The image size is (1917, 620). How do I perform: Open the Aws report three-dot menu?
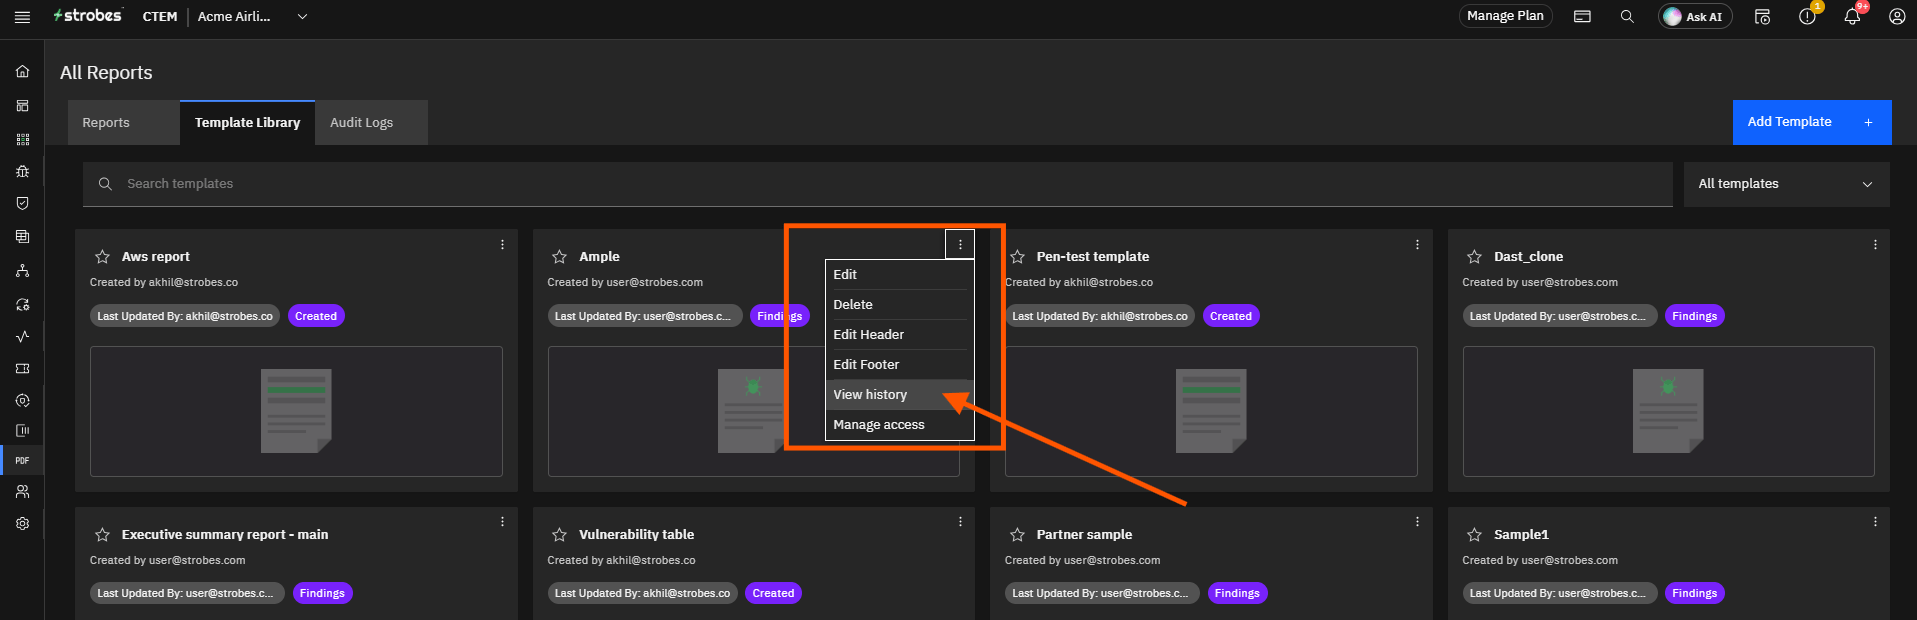click(502, 245)
